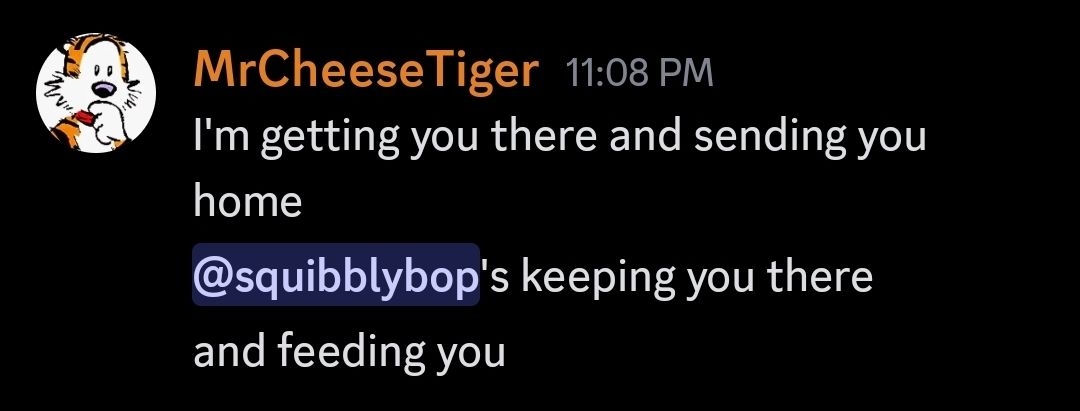Screen dimensions: 1080x411
Task: Click the 's right after the mention
Action: [495, 277]
